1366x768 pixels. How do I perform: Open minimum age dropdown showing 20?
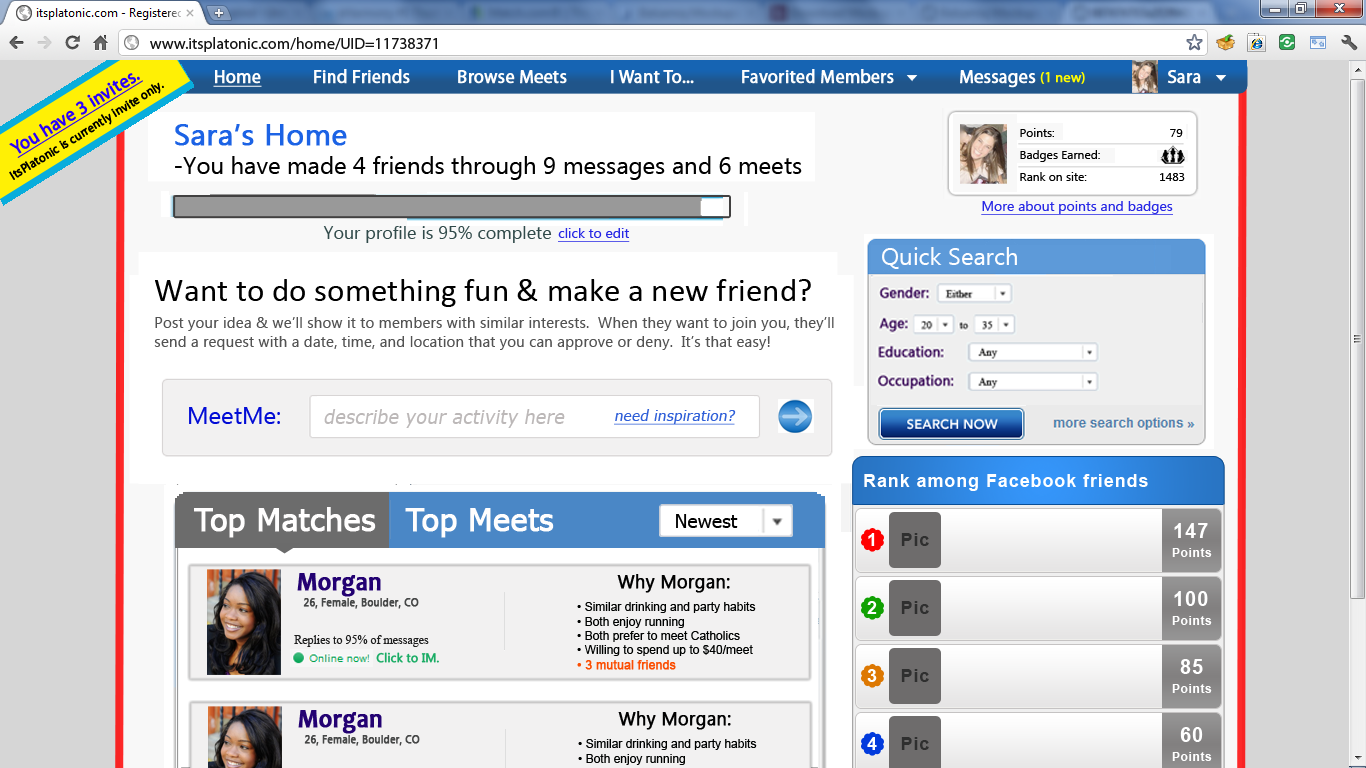(x=934, y=325)
